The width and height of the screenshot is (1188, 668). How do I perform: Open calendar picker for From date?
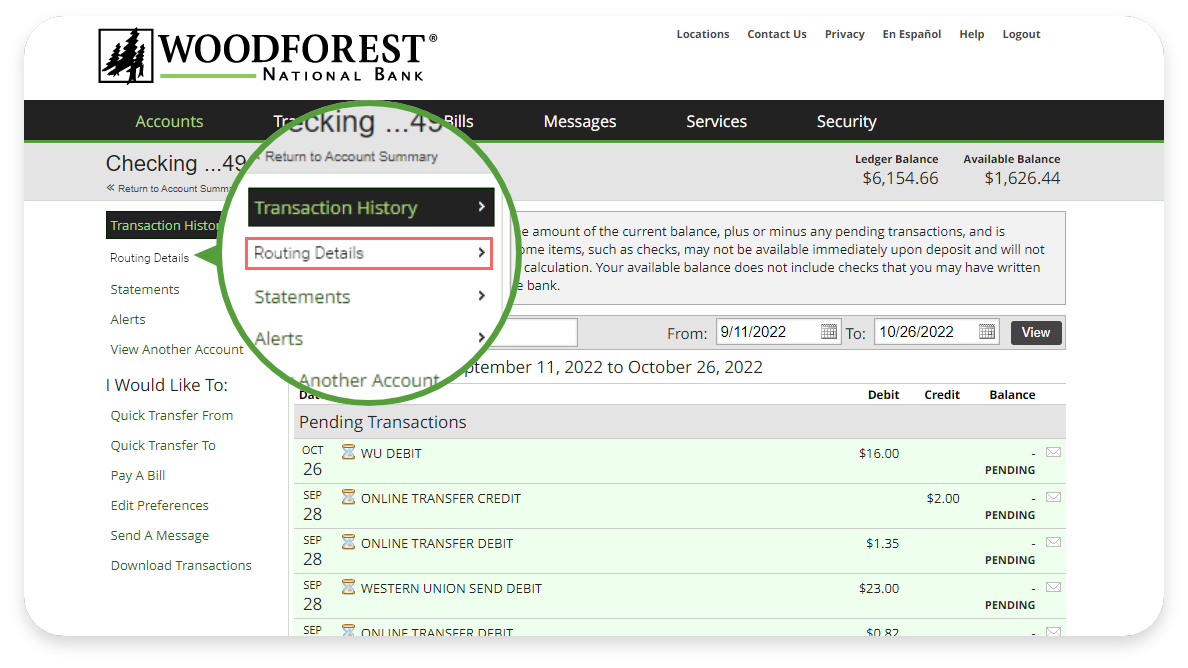point(829,332)
